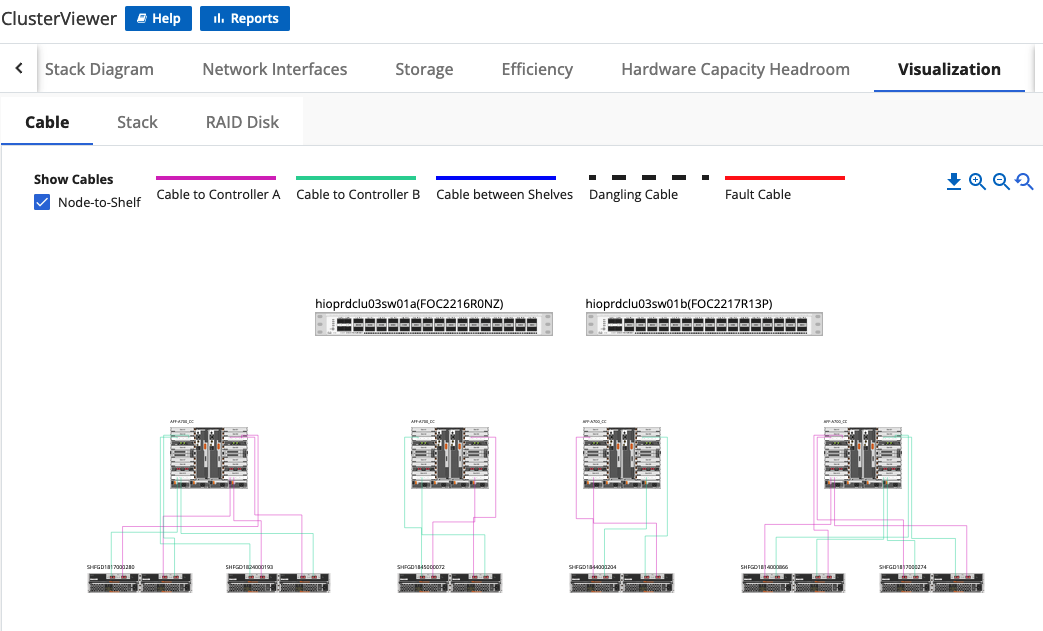
Task: Select switch hioprdclu03sw01b in the diagram
Action: point(704,324)
